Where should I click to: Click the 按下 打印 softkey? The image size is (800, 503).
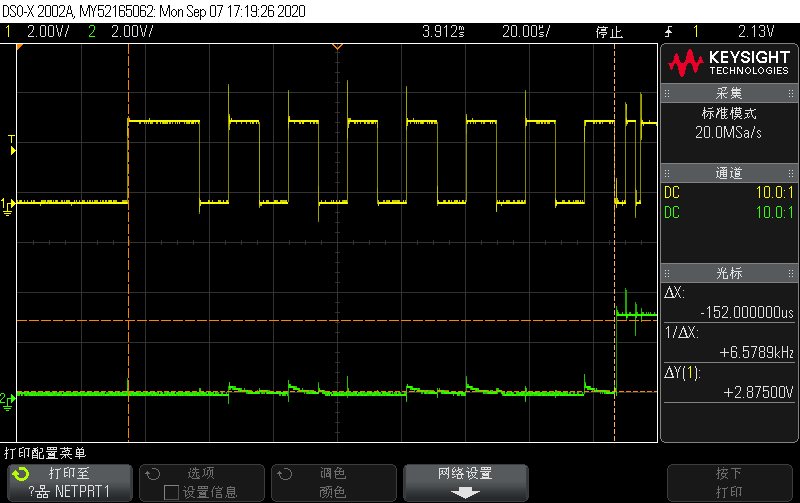tap(729, 483)
